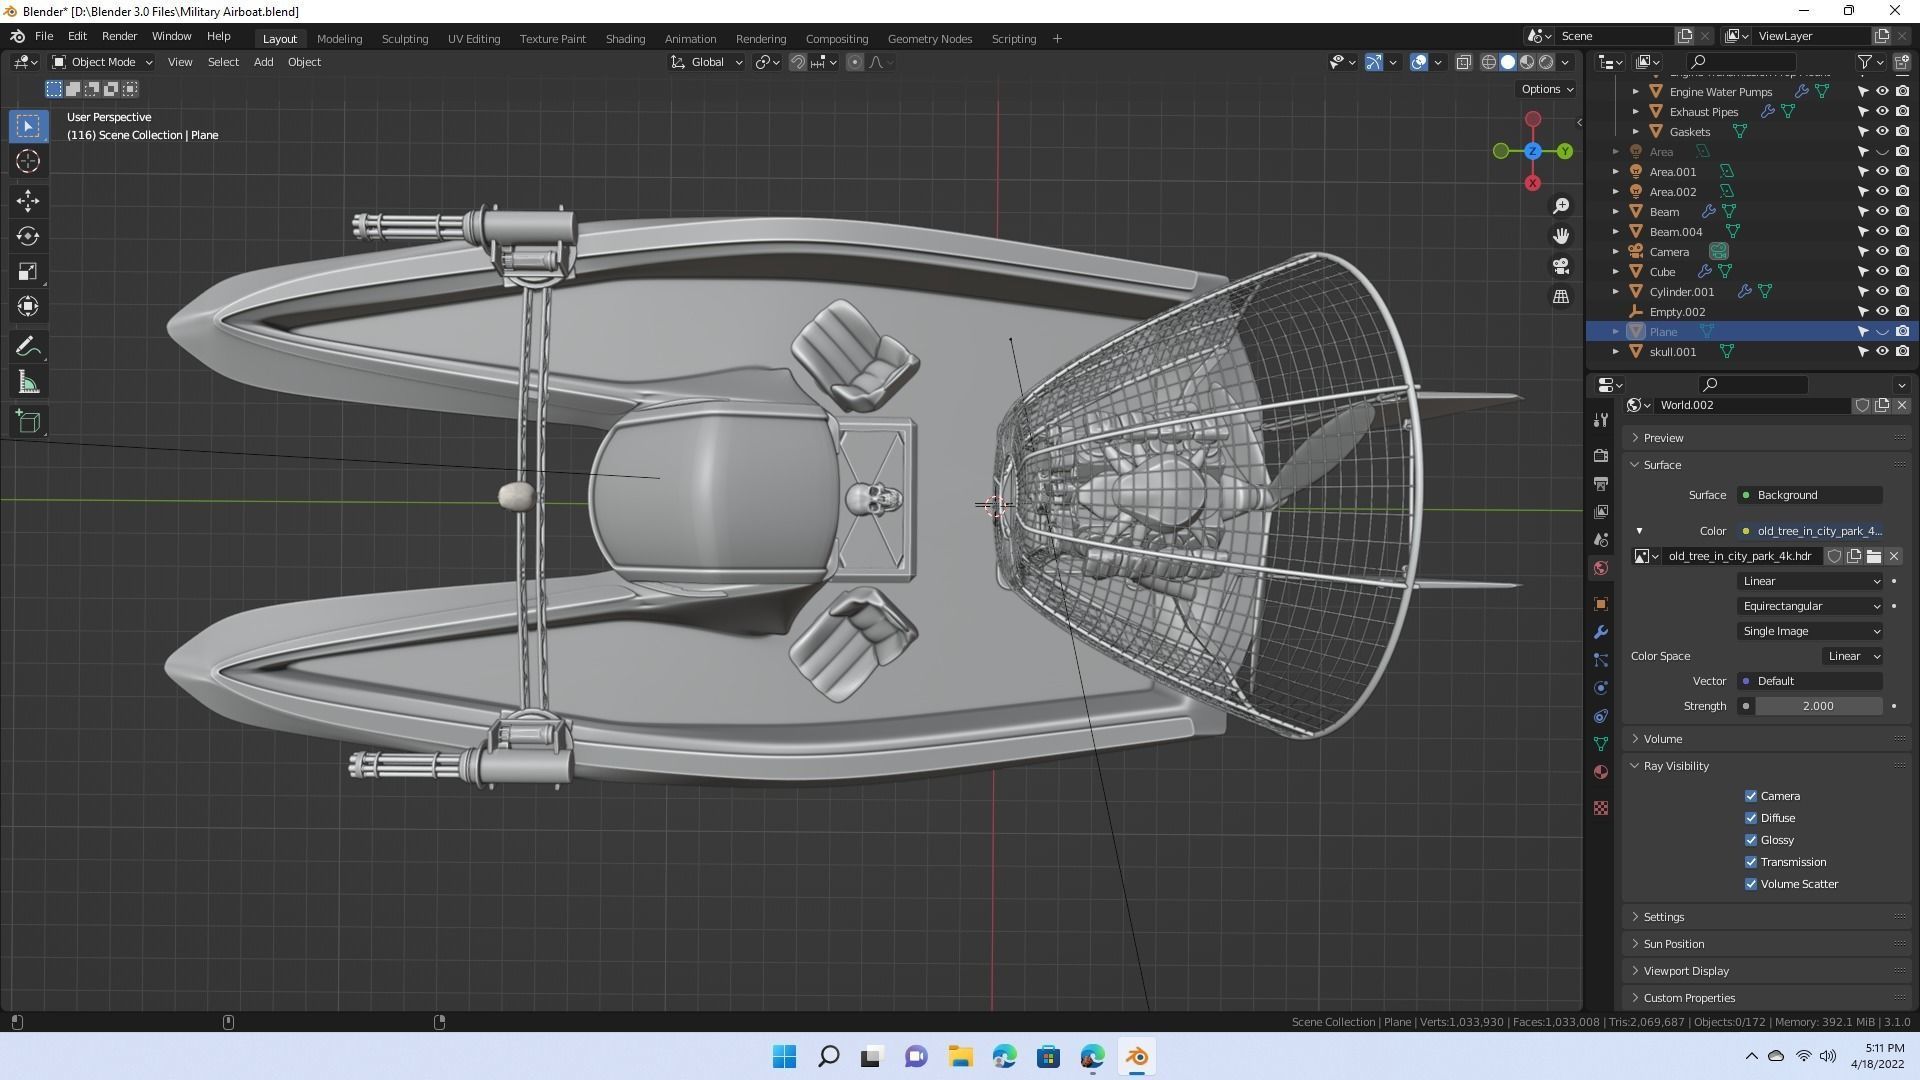Hide the Cube object in the outliner
The height and width of the screenshot is (1080, 1920).
pyautogui.click(x=1883, y=271)
